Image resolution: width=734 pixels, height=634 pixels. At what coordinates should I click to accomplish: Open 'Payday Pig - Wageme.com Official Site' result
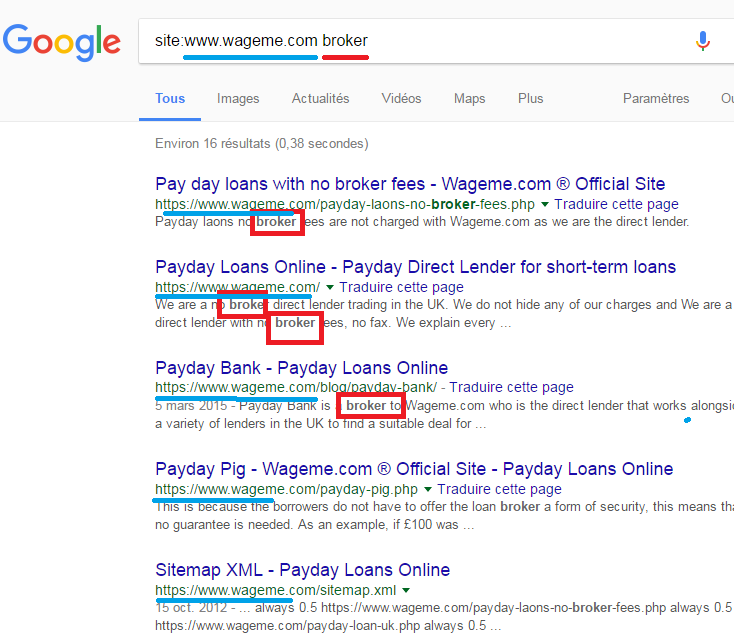point(414,469)
